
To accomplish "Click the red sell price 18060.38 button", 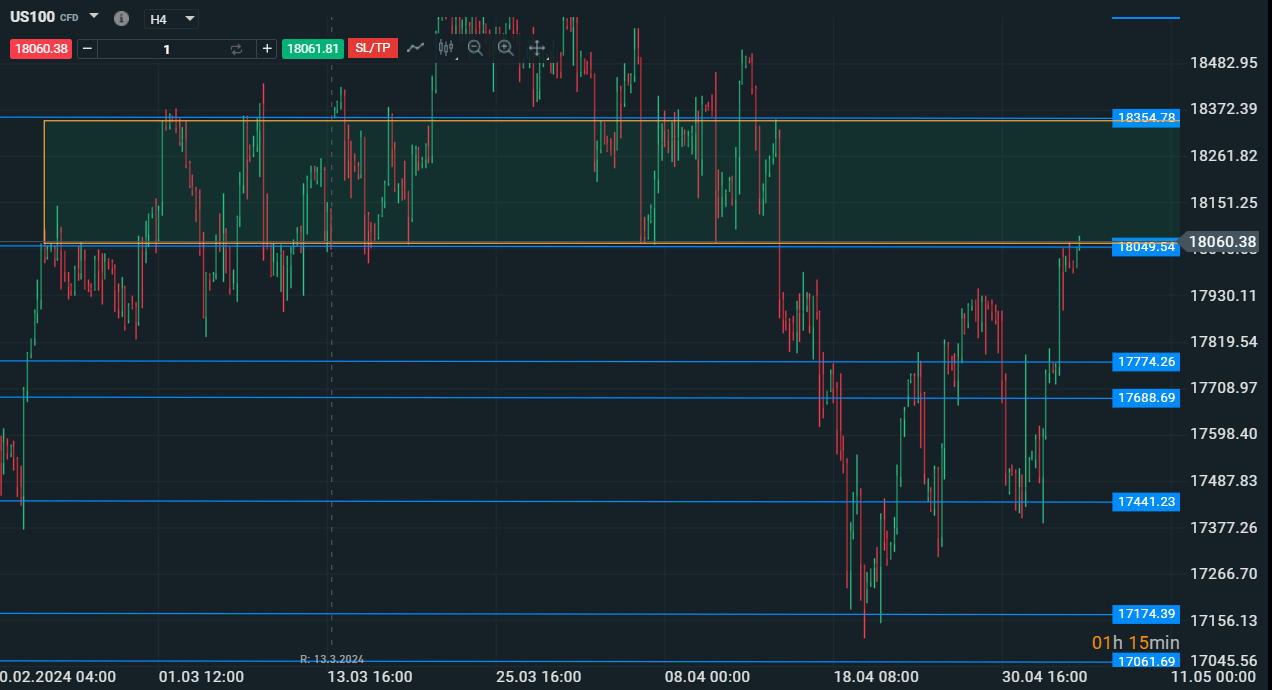I will tap(41, 49).
